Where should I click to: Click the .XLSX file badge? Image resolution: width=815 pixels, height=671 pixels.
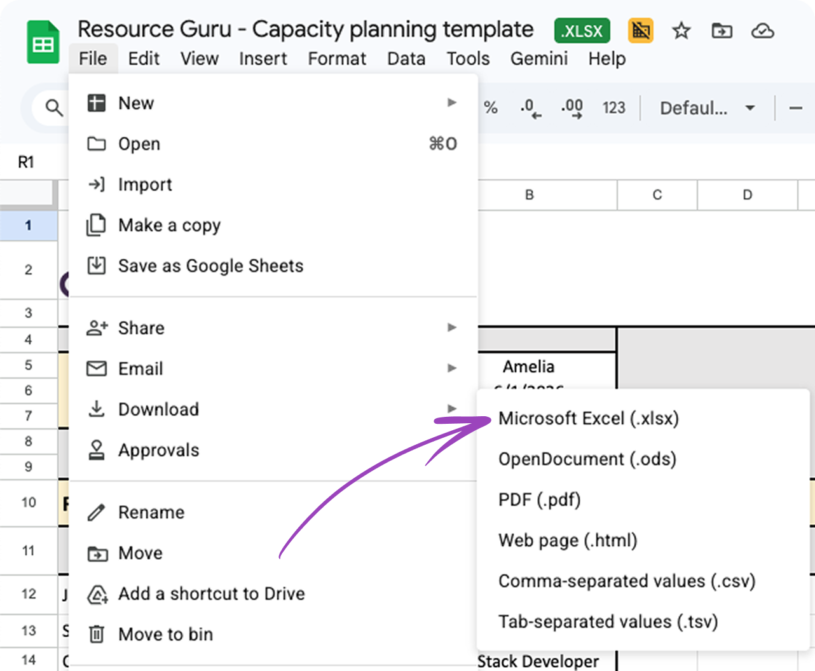pos(581,30)
